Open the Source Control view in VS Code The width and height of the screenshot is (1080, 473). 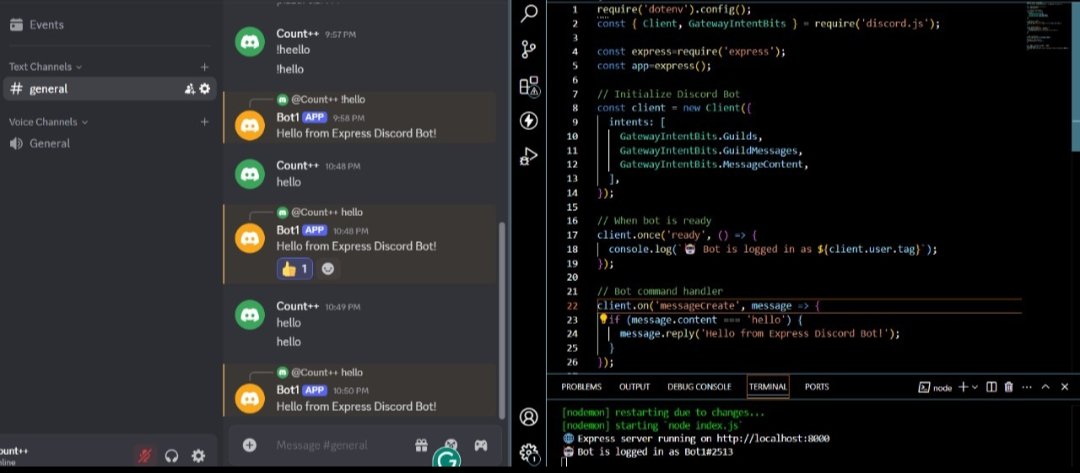coord(528,50)
